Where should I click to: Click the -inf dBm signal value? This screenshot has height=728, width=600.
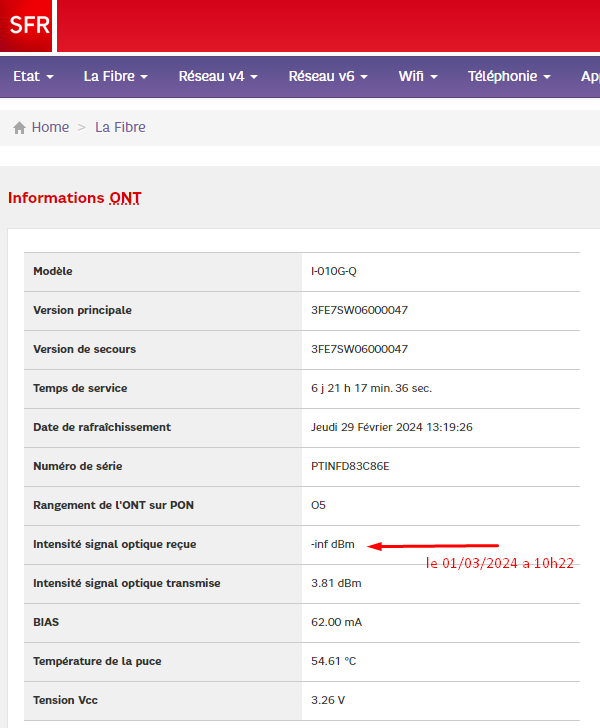[333, 544]
